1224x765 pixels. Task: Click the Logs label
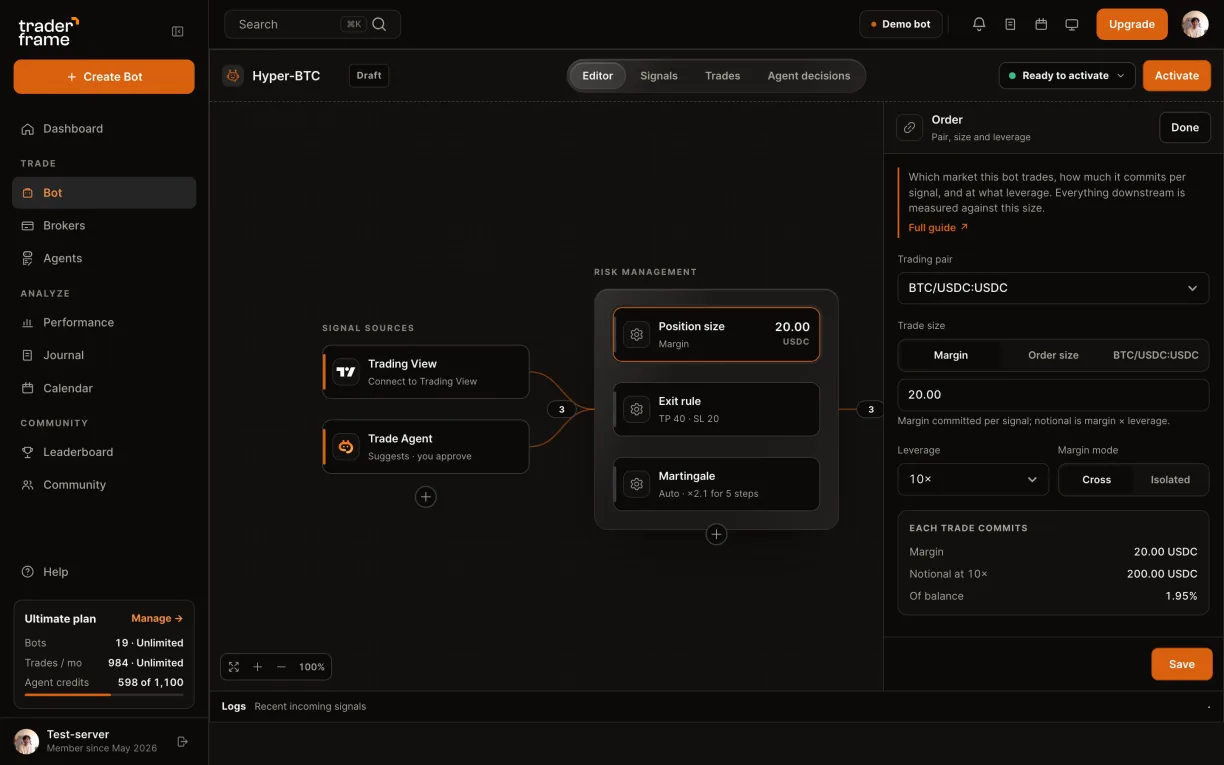tap(234, 706)
